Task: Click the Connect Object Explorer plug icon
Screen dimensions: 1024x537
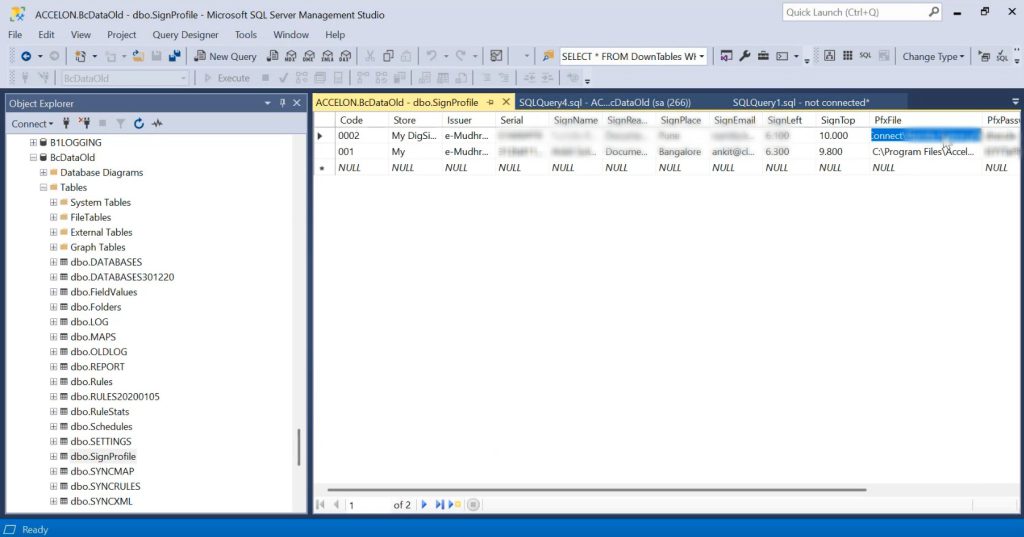Action: click(66, 123)
